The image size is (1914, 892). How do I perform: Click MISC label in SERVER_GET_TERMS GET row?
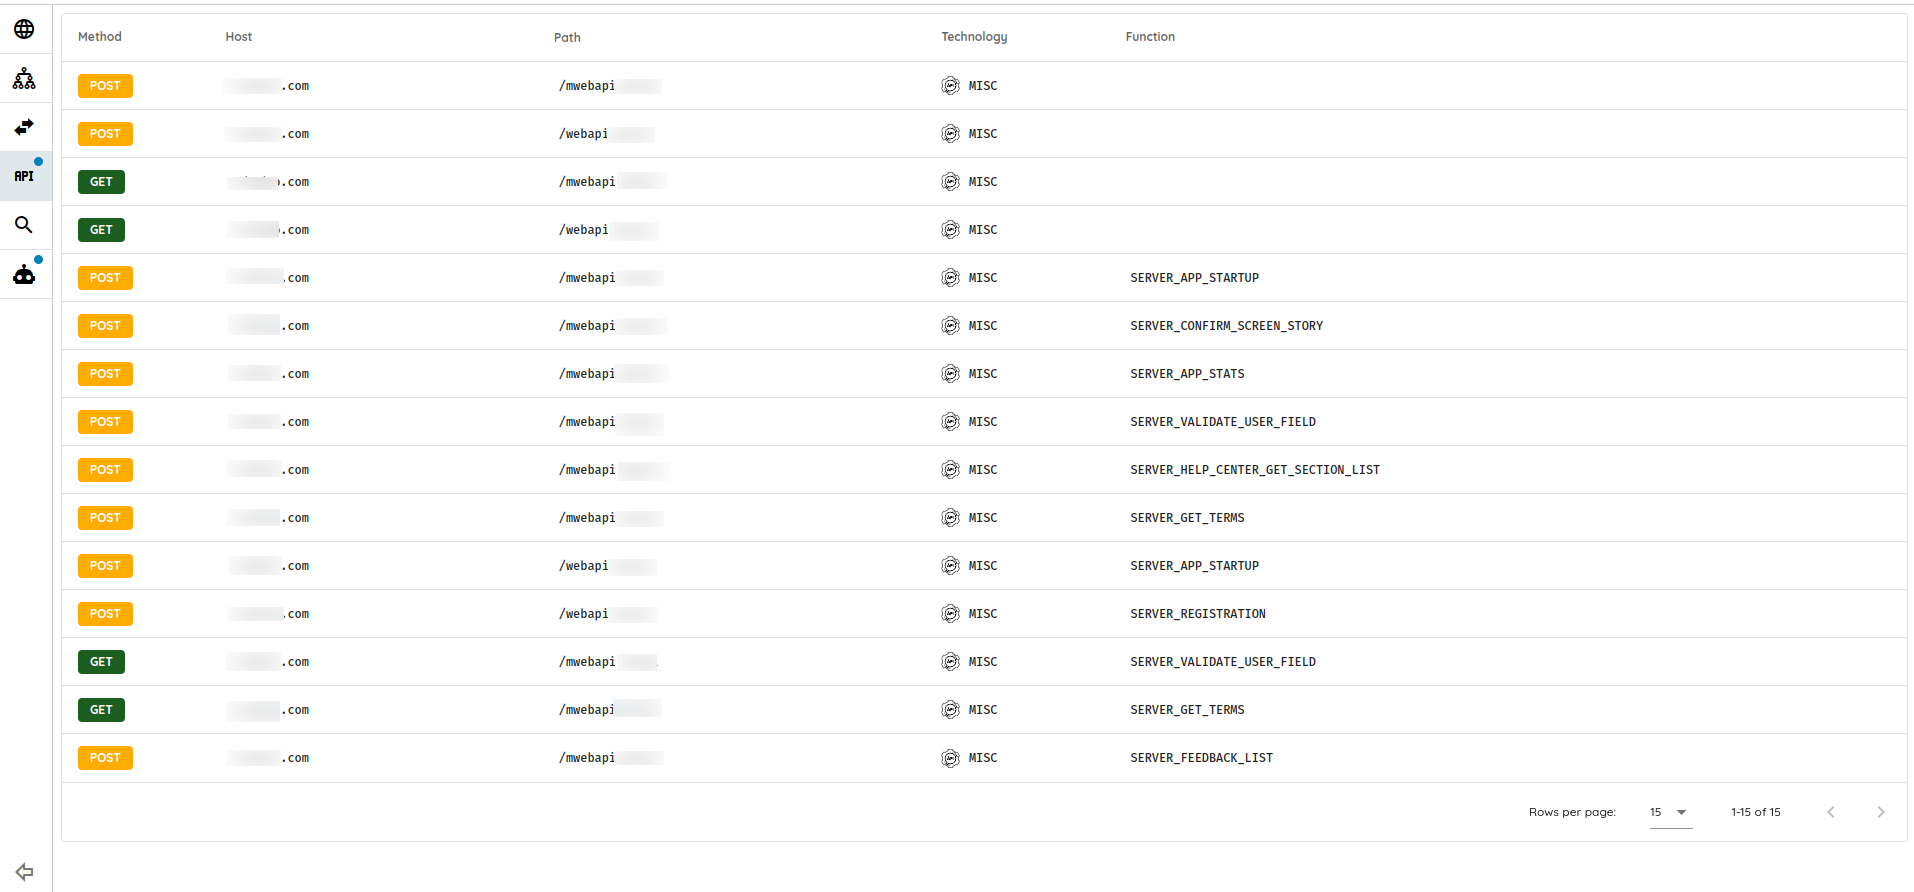click(x=982, y=710)
